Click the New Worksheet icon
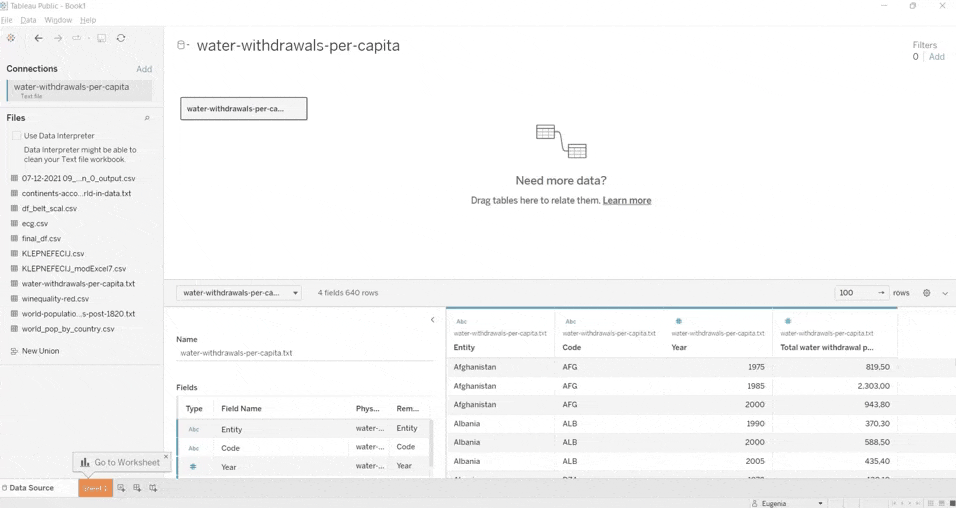This screenshot has width=956, height=508. [121, 488]
